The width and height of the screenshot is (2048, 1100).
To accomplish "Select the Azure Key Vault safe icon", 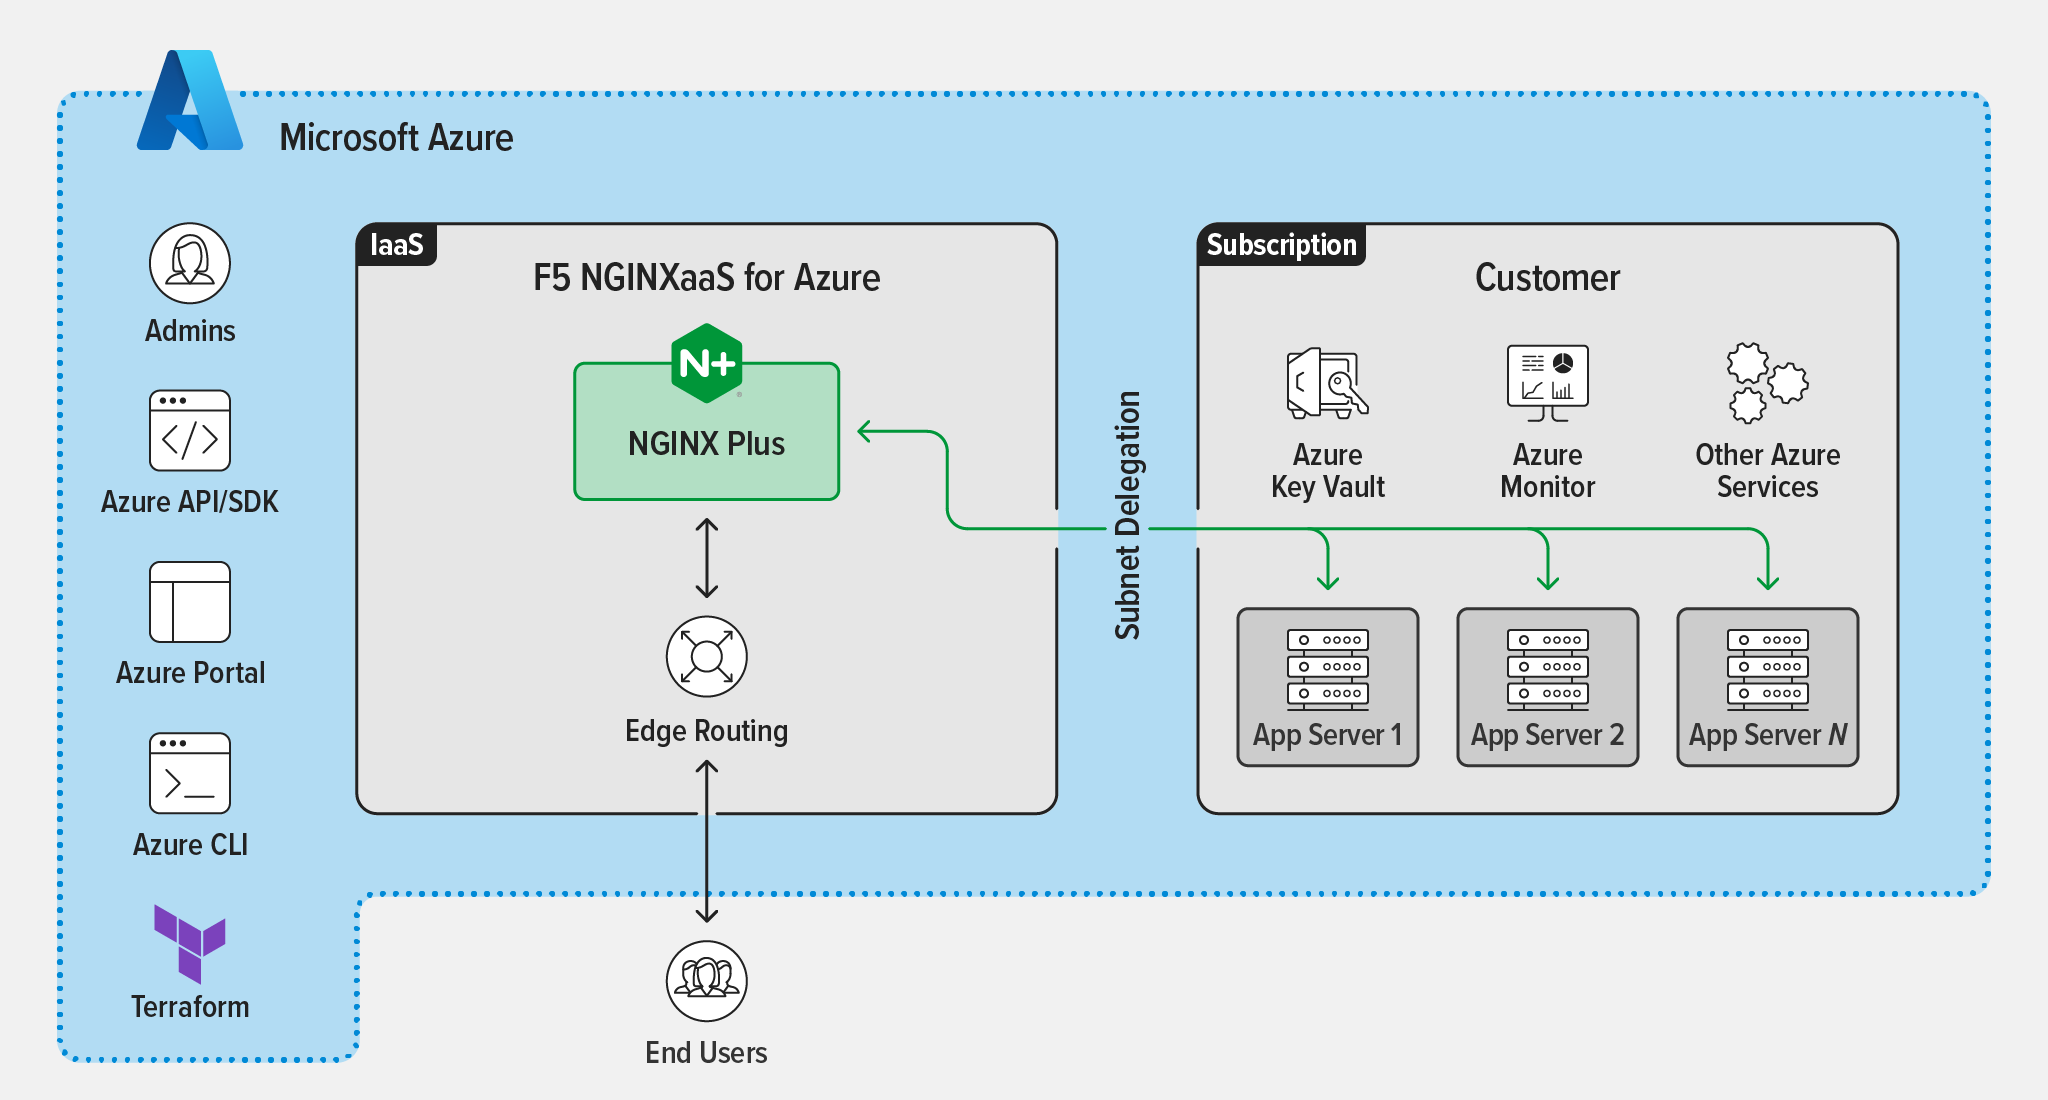I will (x=1328, y=382).
